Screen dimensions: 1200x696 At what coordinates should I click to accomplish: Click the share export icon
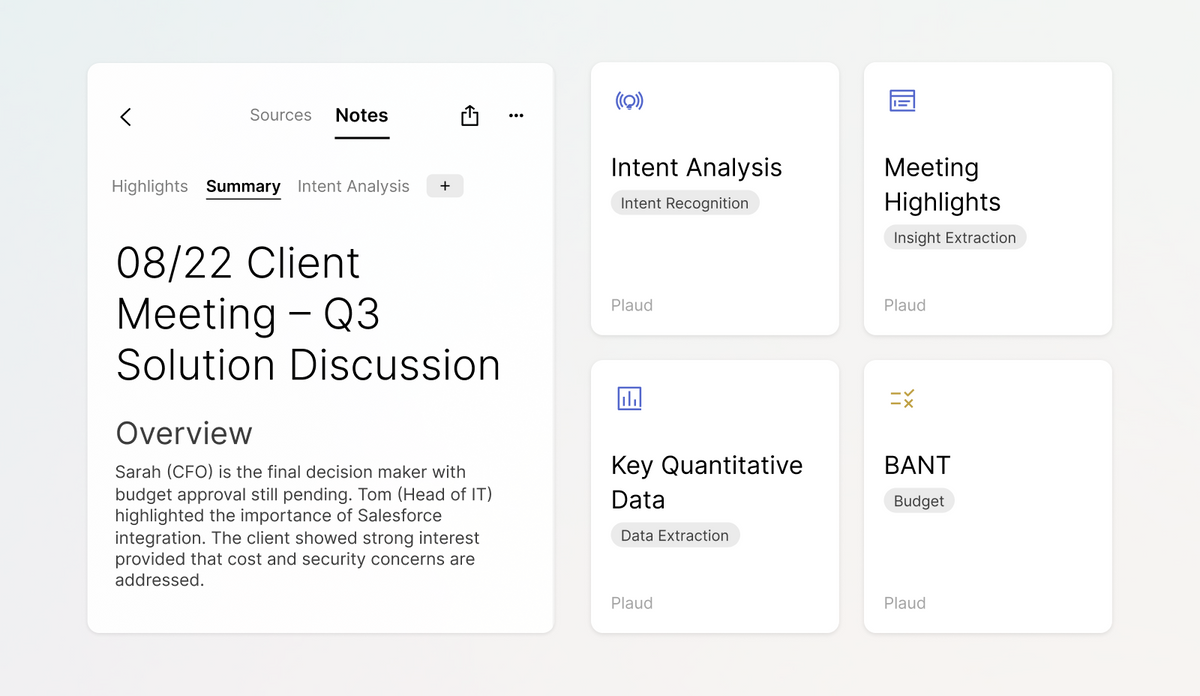tap(470, 116)
